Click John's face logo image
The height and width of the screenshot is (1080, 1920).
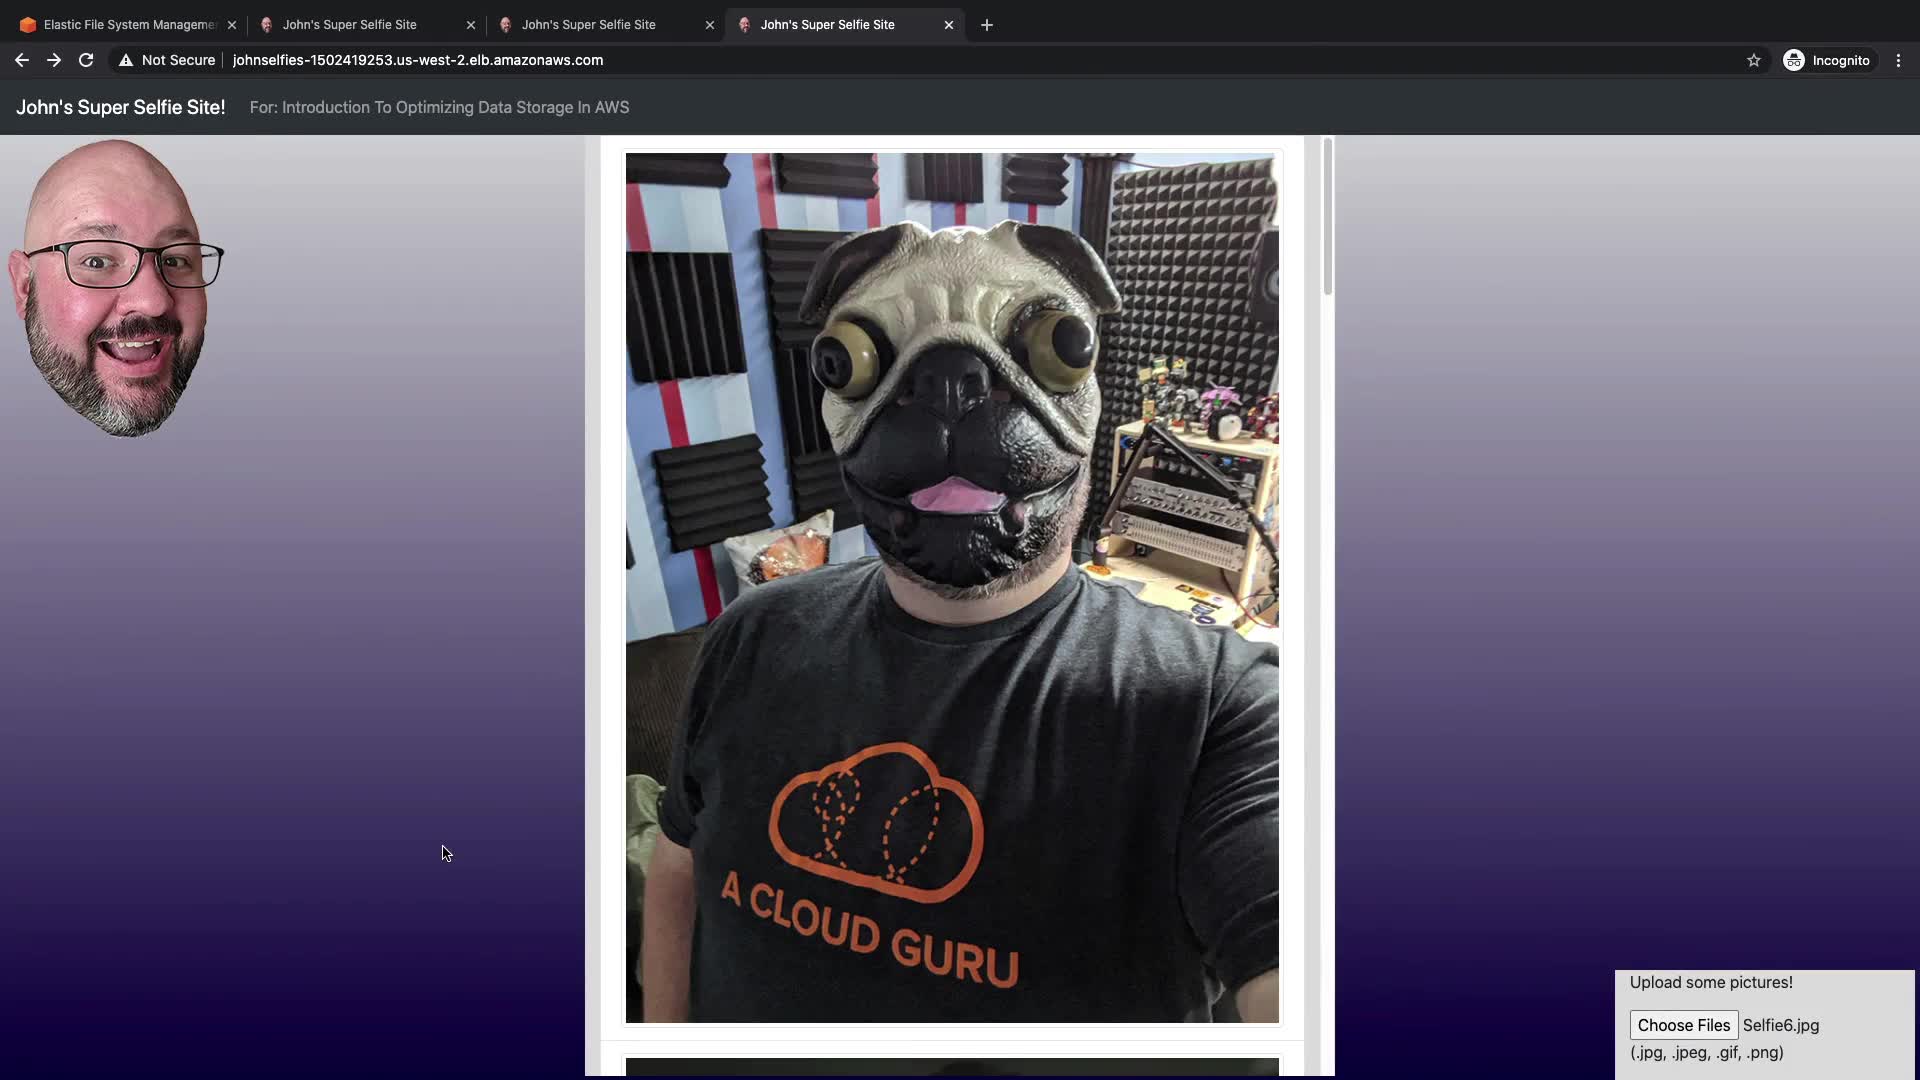click(115, 288)
